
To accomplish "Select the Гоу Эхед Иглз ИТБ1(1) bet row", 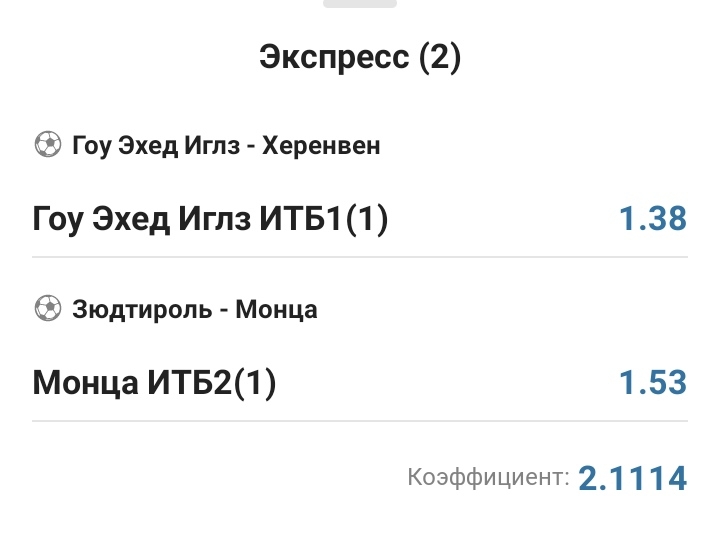I will coord(300,218).
